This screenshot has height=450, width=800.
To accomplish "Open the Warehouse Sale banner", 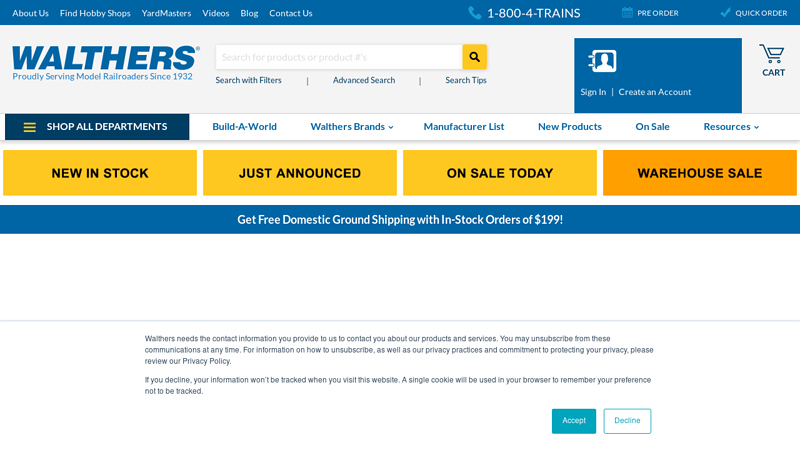I will tap(700, 173).
